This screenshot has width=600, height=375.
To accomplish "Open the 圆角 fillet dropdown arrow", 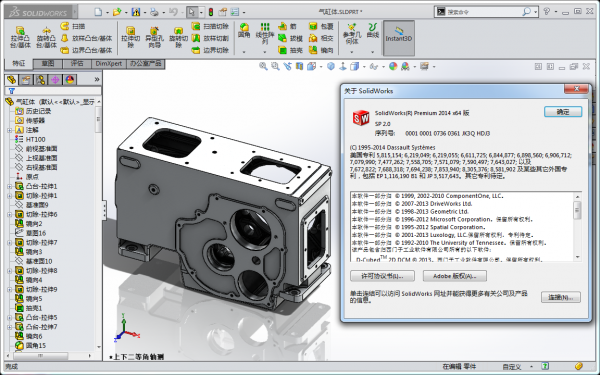I will click(x=244, y=52).
